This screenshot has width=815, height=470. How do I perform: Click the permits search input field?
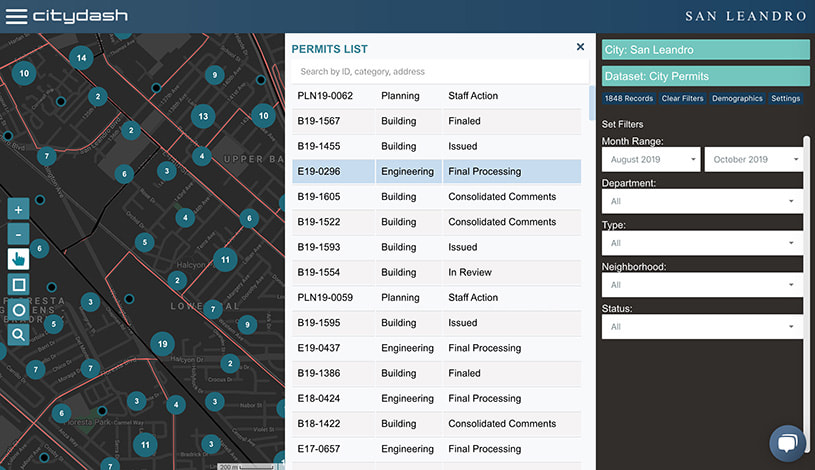(438, 72)
